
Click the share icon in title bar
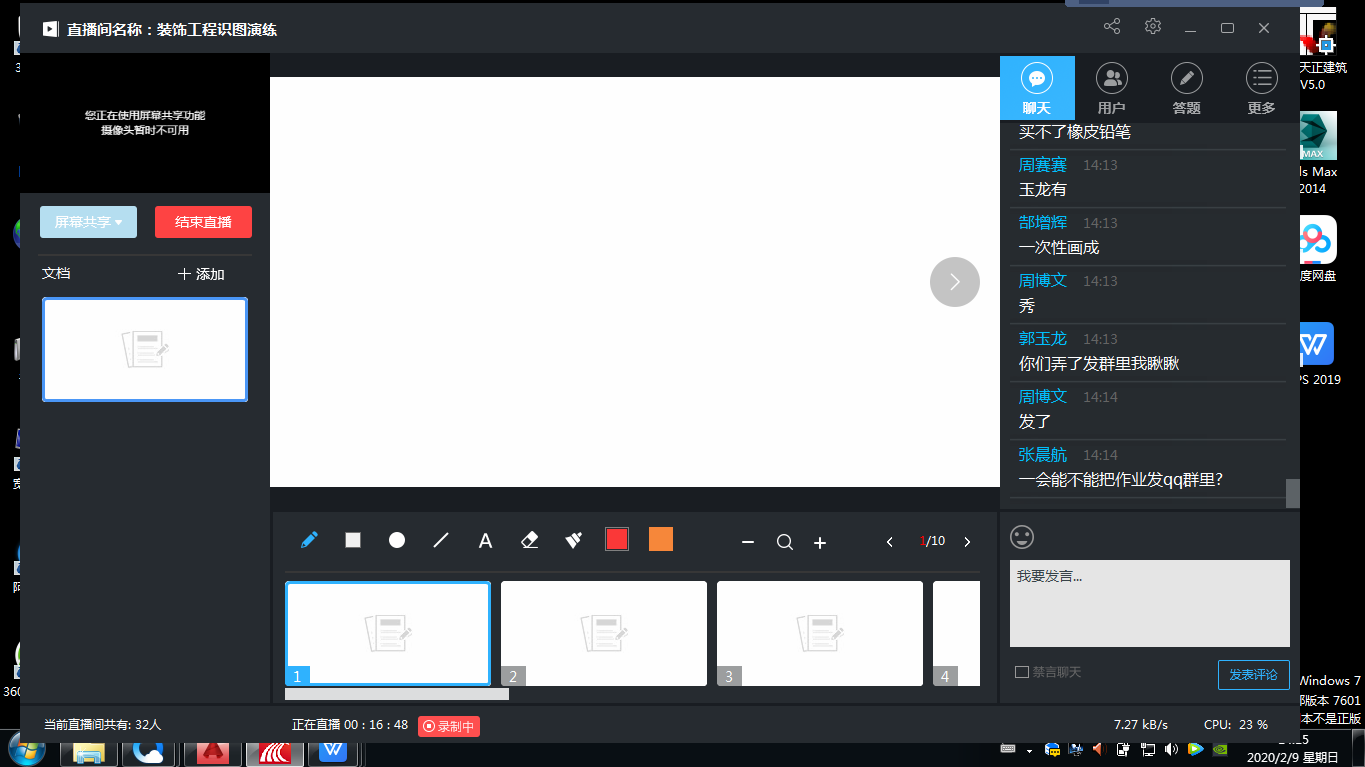pos(1112,27)
